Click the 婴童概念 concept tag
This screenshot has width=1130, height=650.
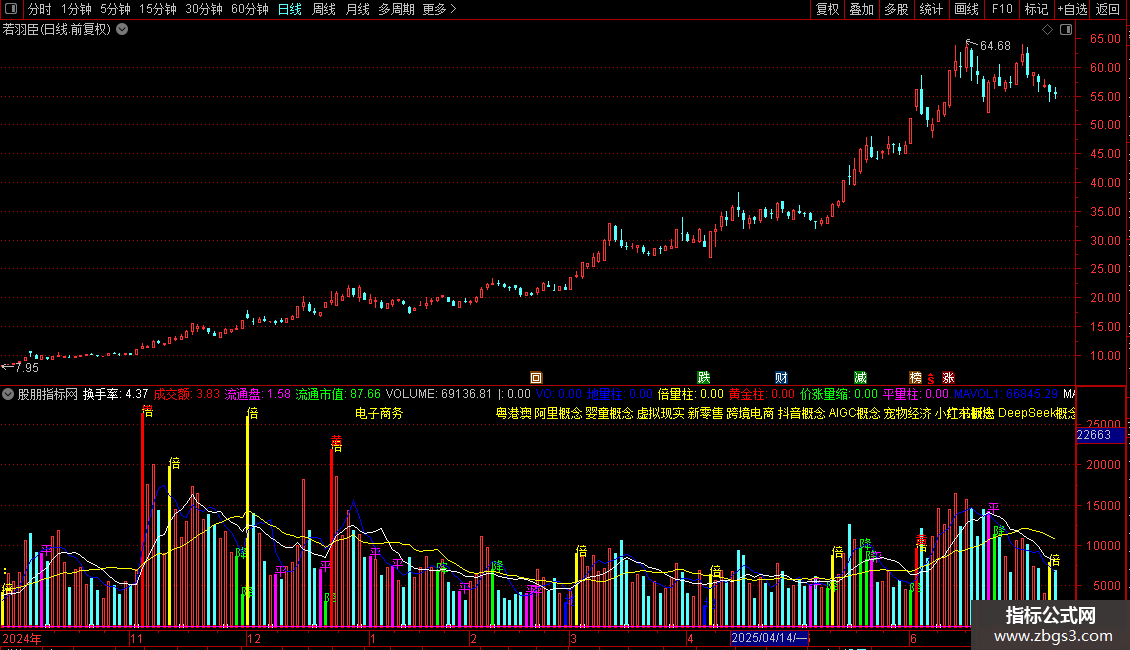click(x=610, y=414)
